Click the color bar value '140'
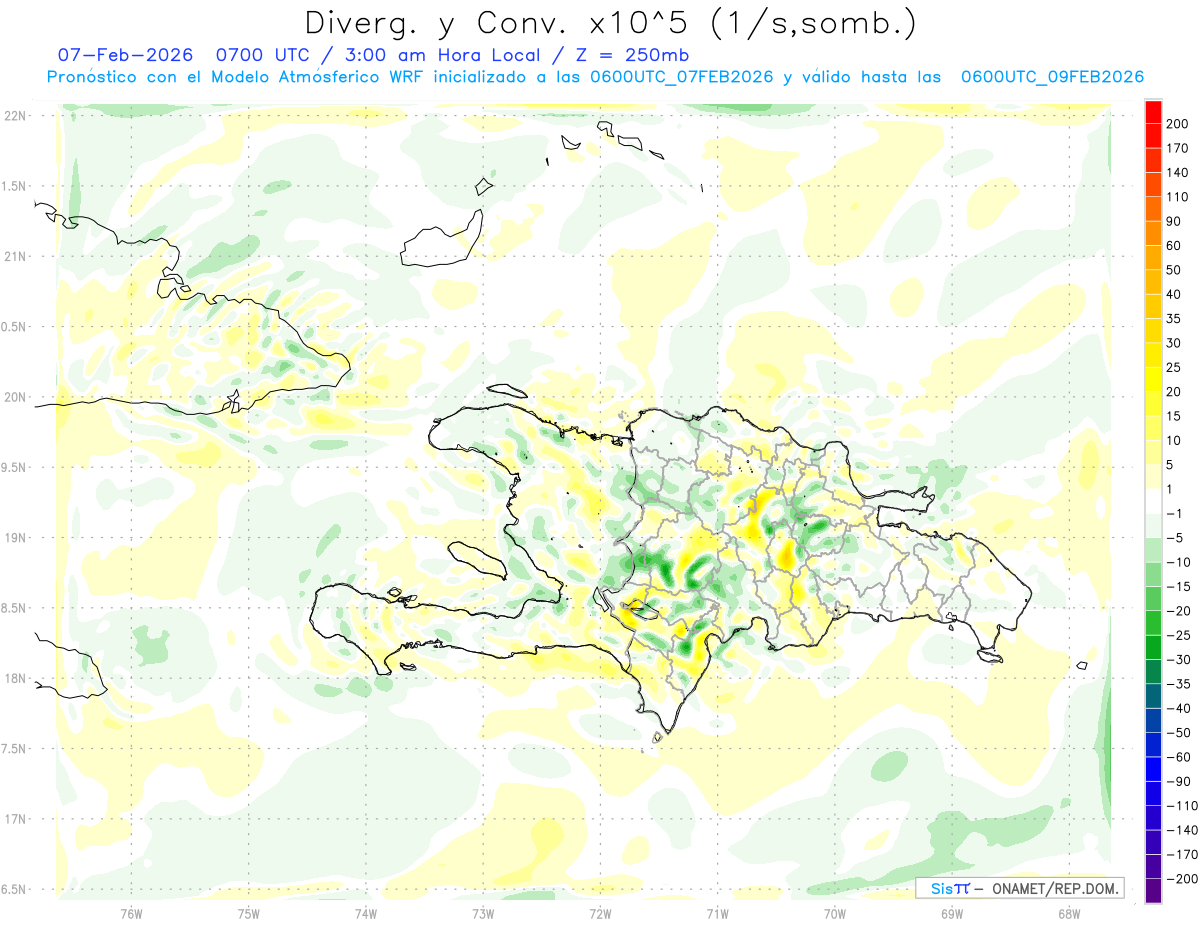This screenshot has height=927, width=1200. pyautogui.click(x=1179, y=173)
